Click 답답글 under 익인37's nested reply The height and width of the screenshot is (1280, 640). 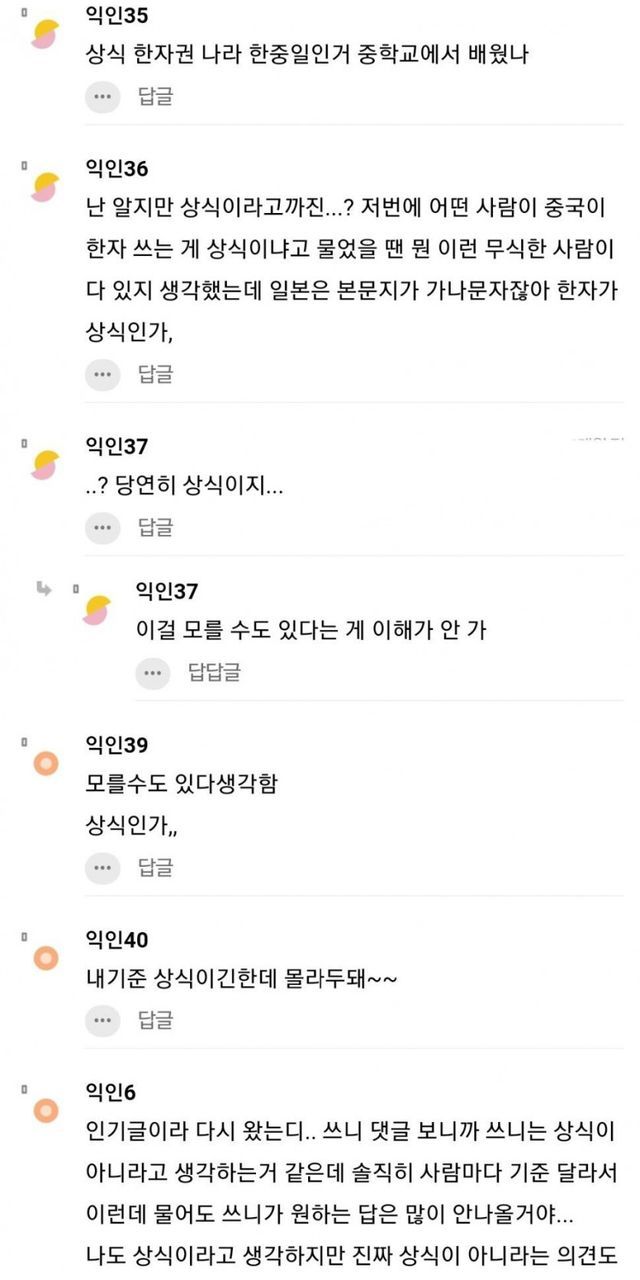(214, 673)
